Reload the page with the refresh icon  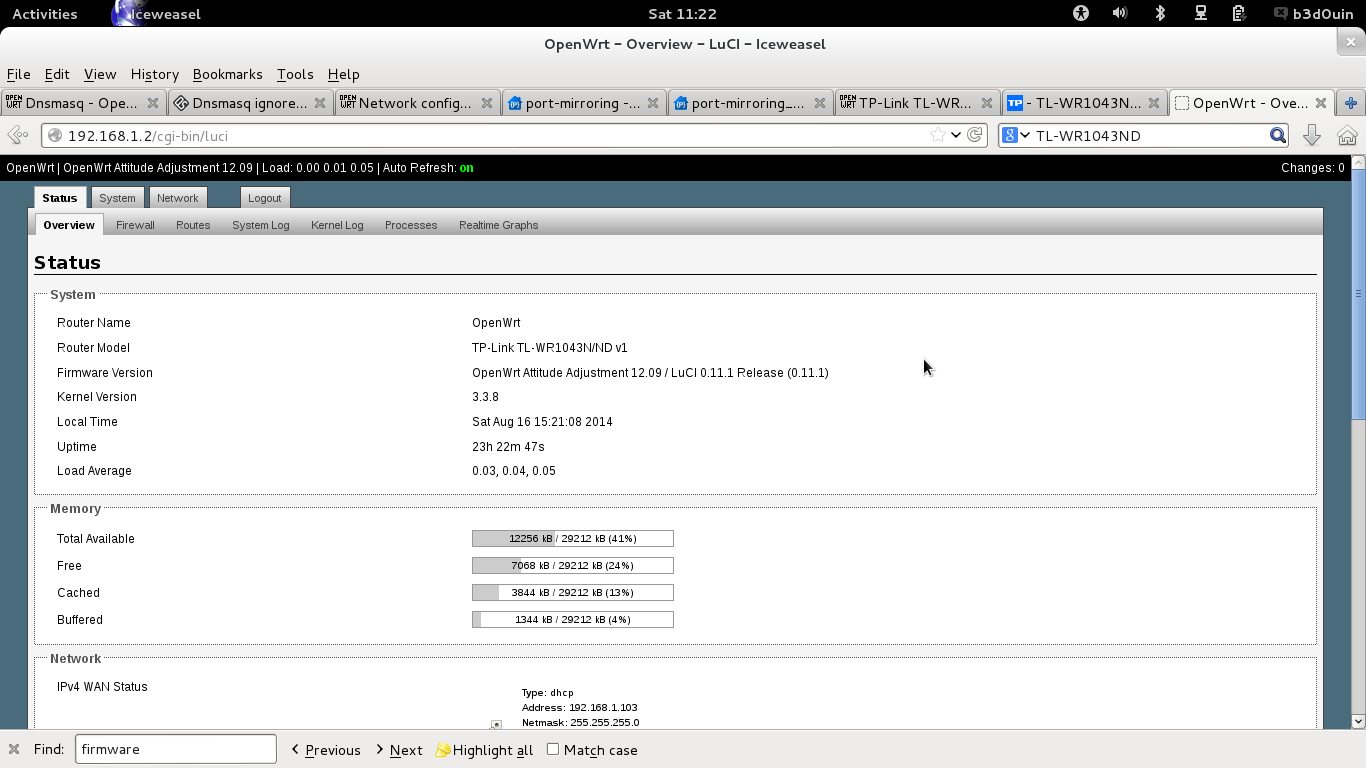click(x=975, y=135)
